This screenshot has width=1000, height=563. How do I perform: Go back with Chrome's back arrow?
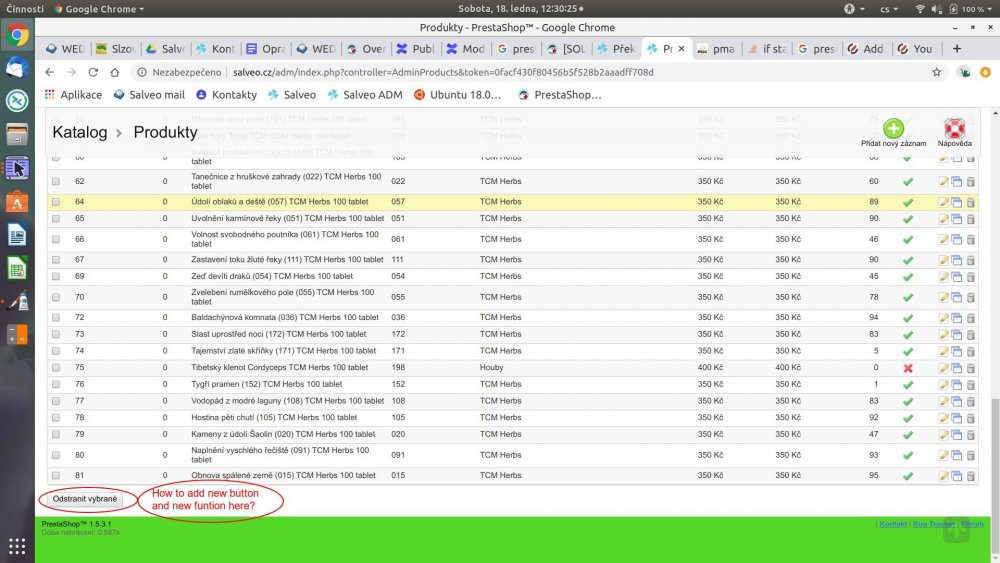(x=50, y=72)
